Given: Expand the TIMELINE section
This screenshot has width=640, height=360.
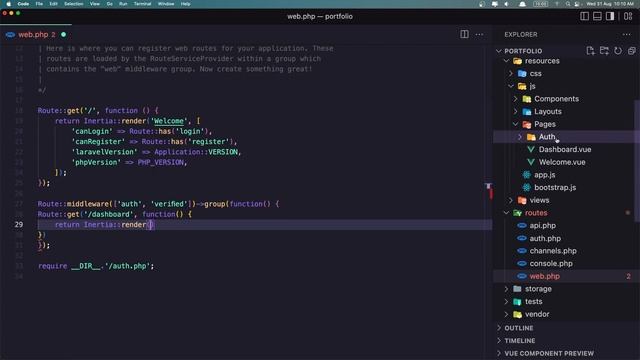Looking at the screenshot, I should (x=499, y=340).
